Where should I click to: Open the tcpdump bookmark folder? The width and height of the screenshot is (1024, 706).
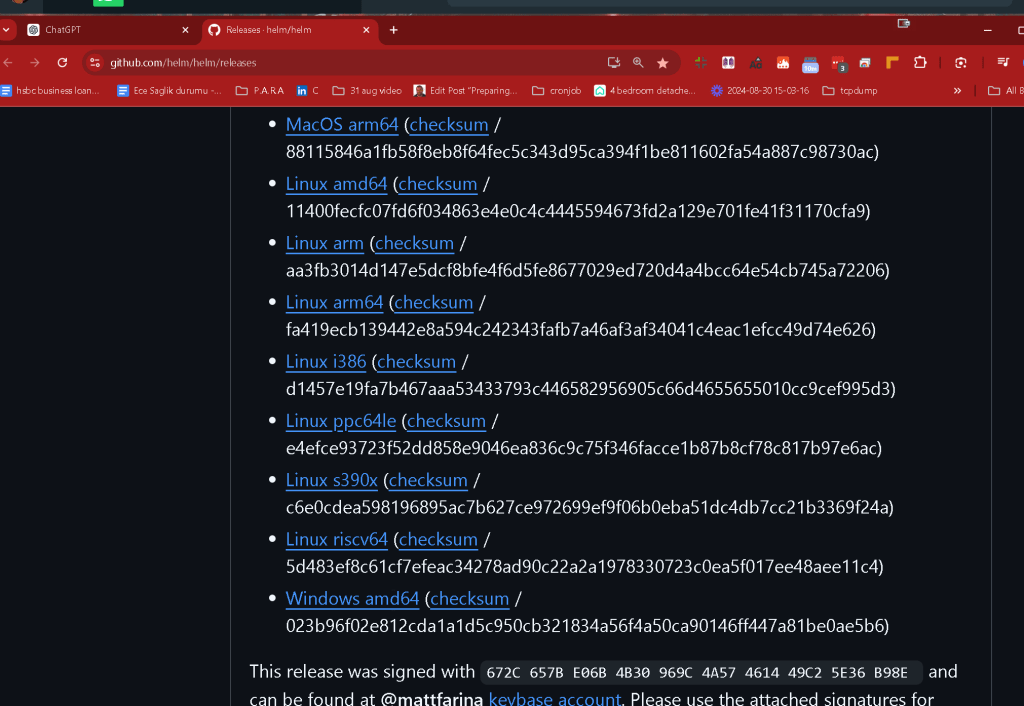[x=850, y=91]
